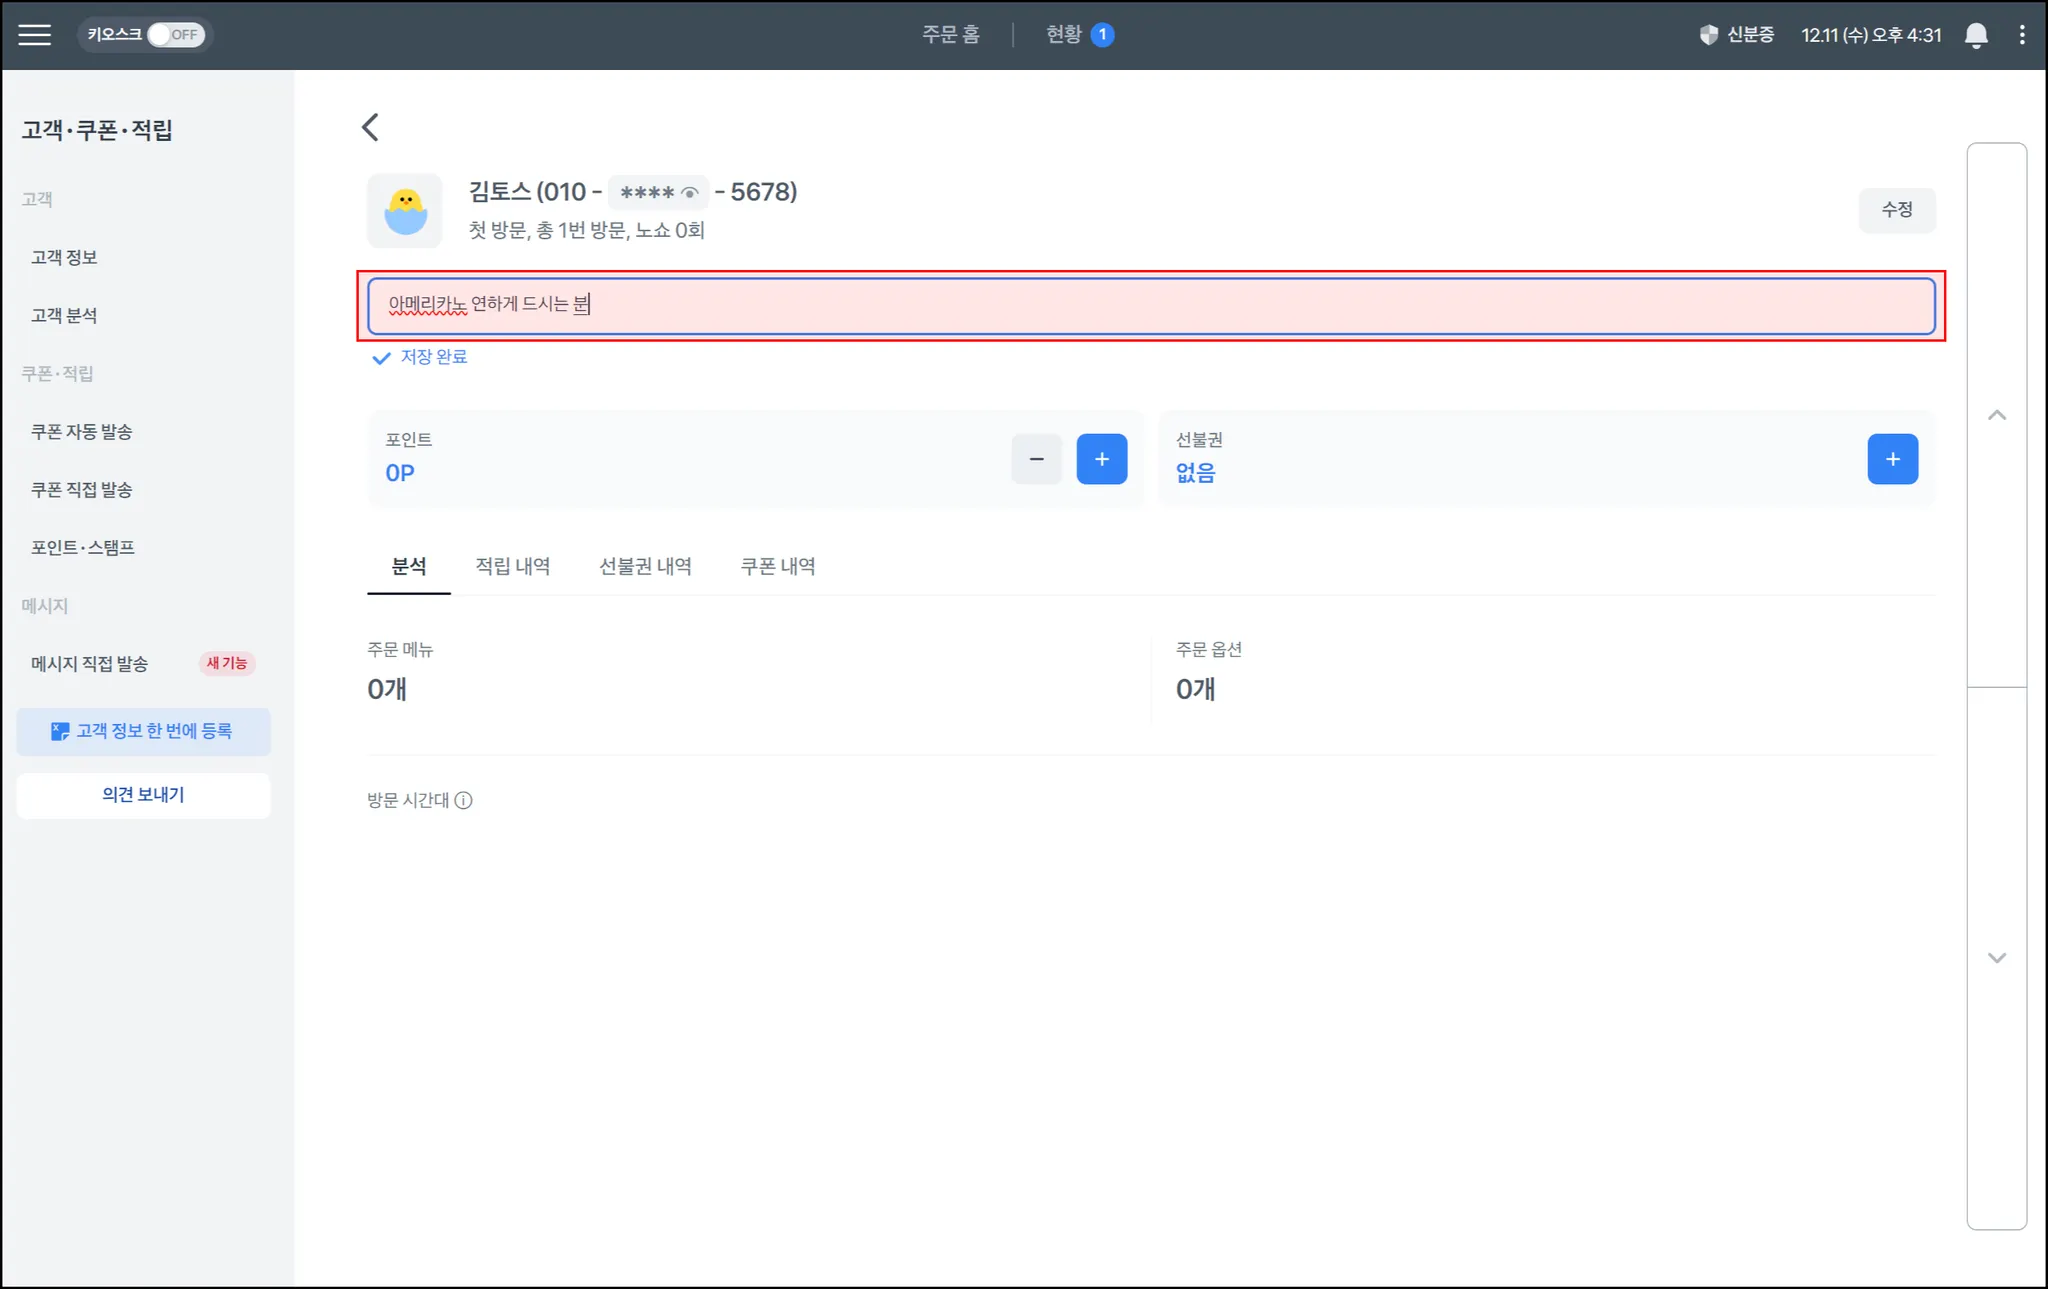Subtract points with the minus button
Viewport: 2048px width, 1289px height.
coord(1036,459)
